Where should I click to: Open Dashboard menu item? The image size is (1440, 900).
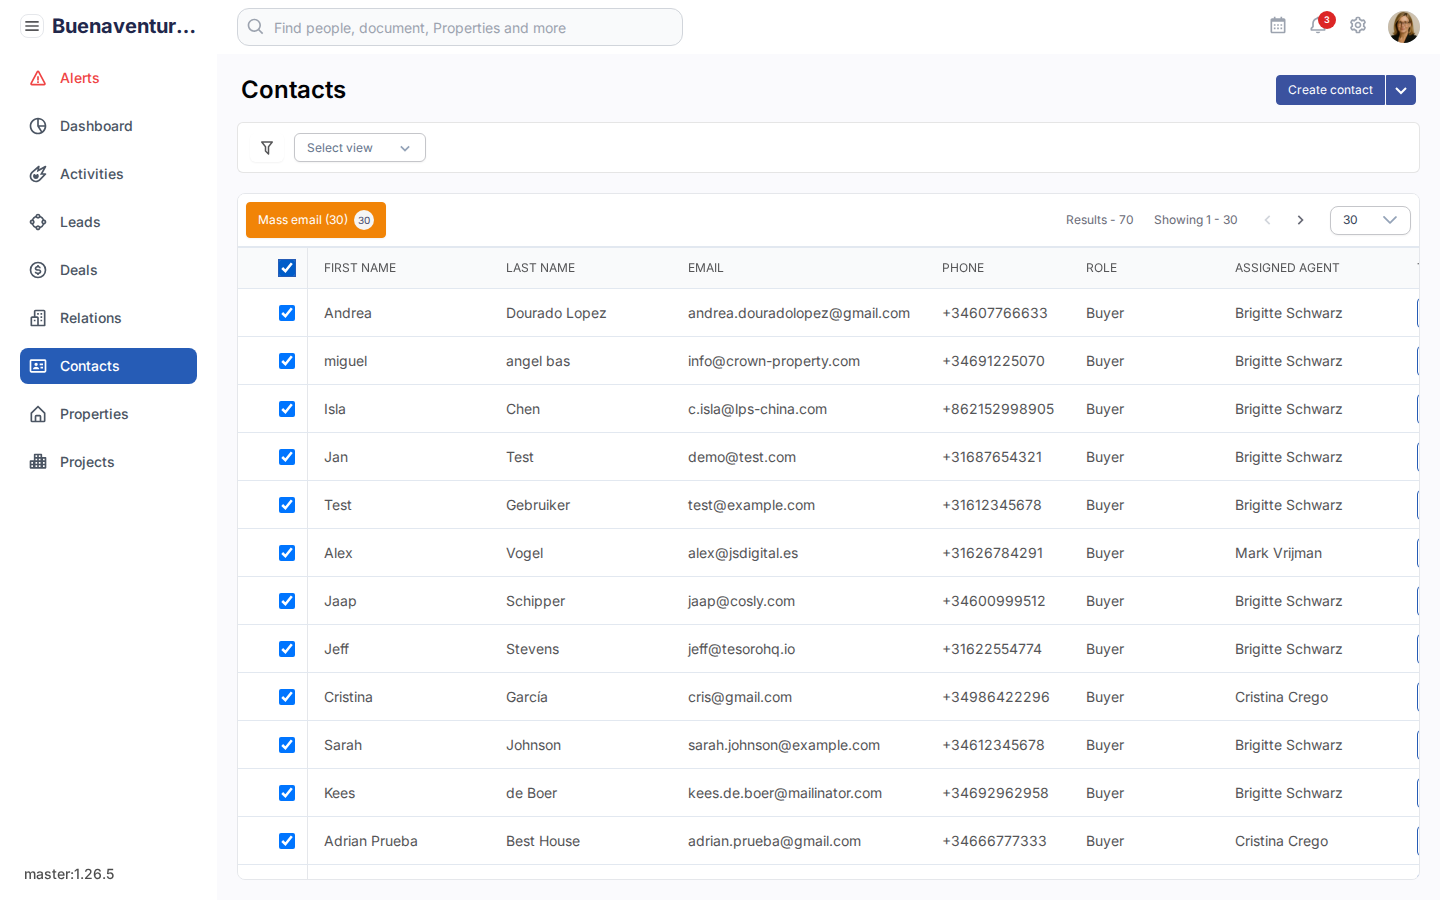pos(108,126)
